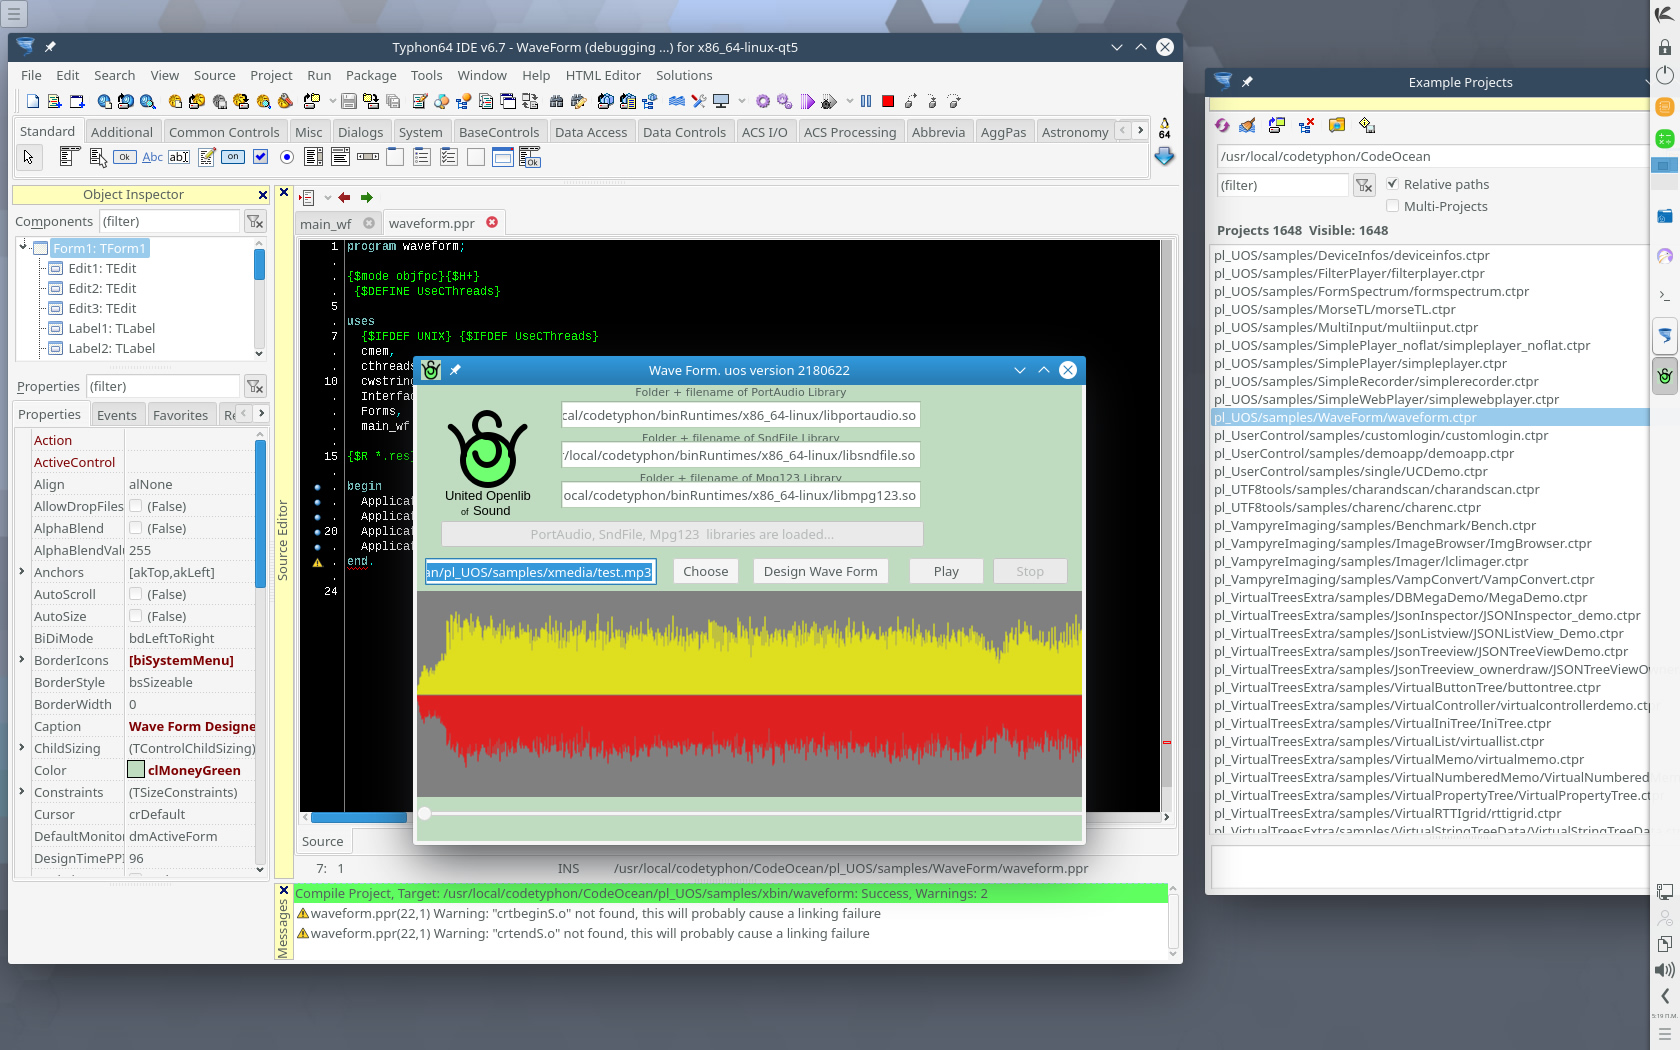
Task: Toggle the AutoScroll property checkbox
Action: click(x=136, y=594)
